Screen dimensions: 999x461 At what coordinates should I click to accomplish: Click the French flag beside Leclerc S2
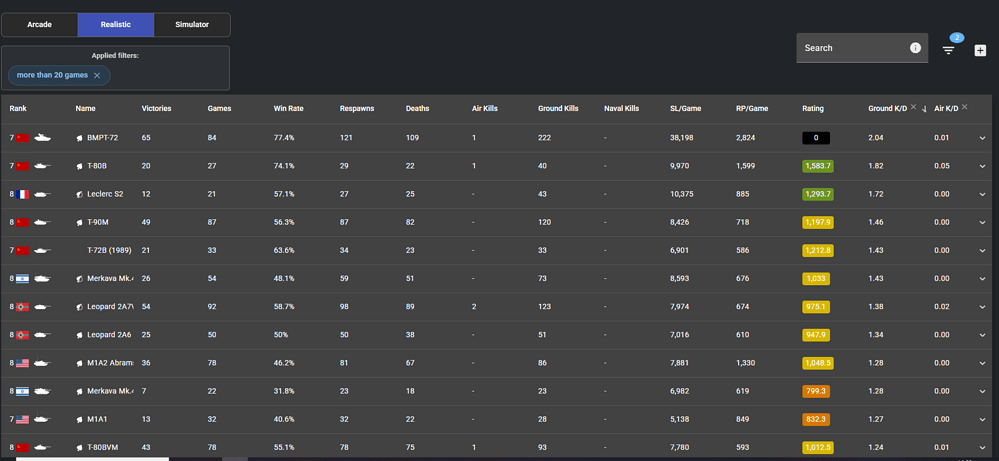[x=22, y=194]
